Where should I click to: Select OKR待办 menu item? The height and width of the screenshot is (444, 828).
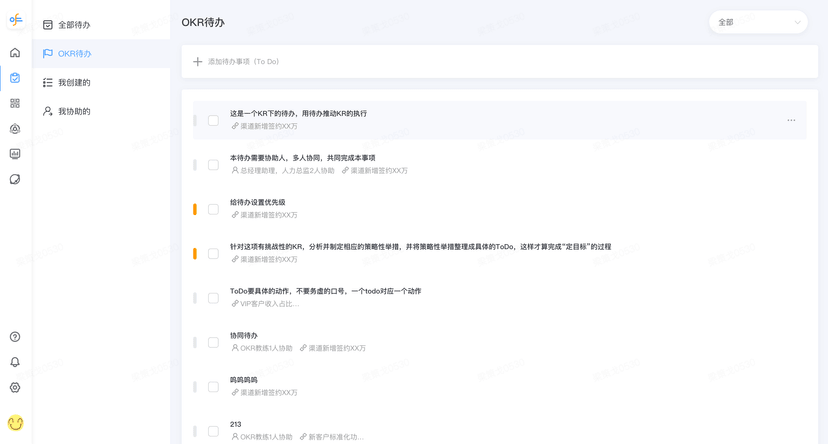(101, 53)
